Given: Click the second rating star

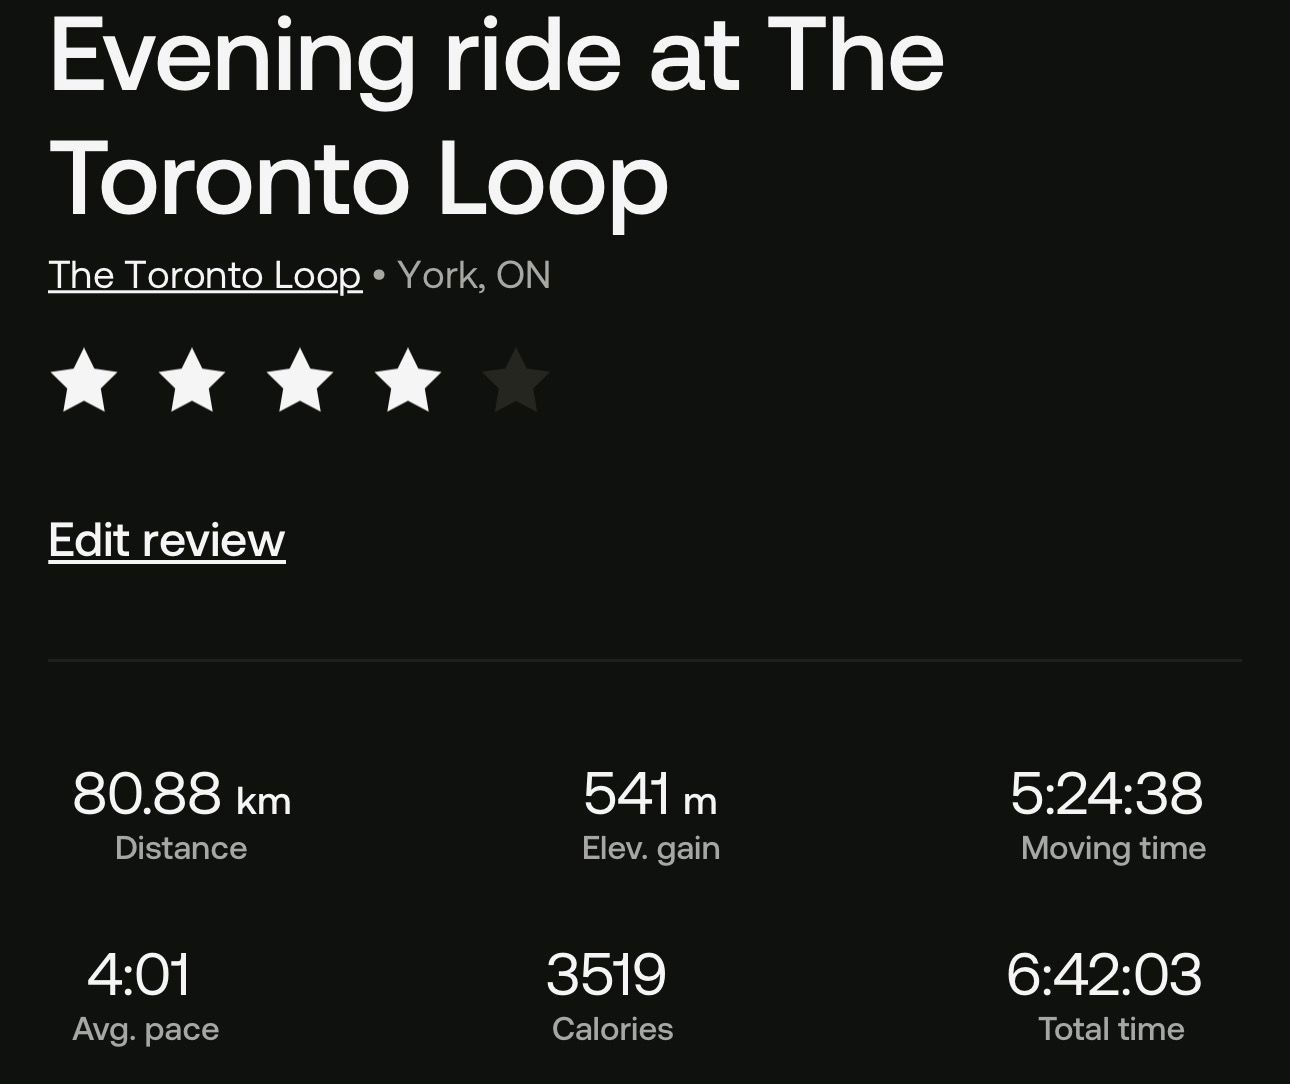Looking at the screenshot, I should click(192, 380).
